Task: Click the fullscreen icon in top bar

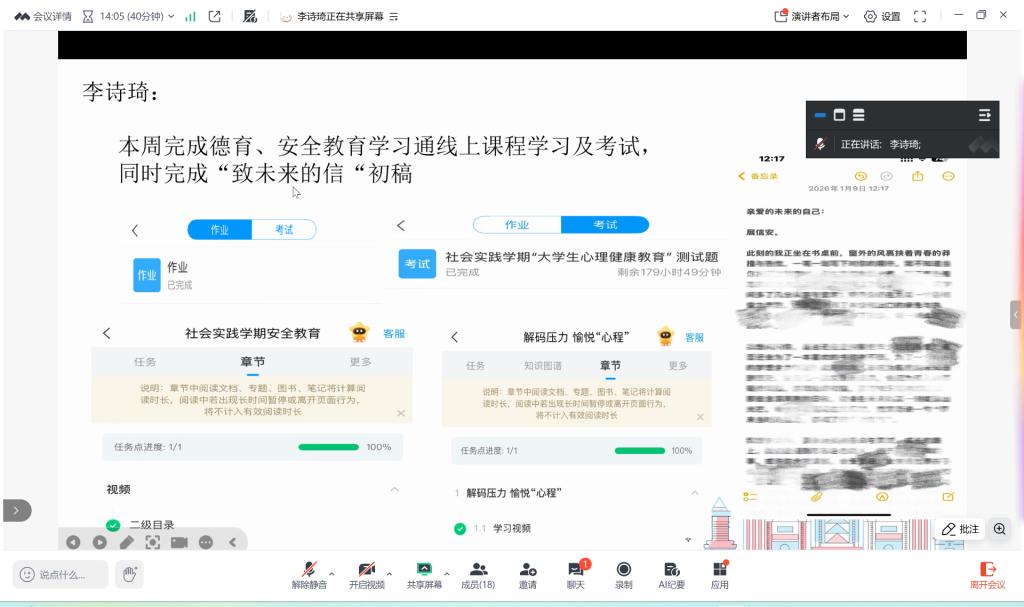Action: (920, 16)
